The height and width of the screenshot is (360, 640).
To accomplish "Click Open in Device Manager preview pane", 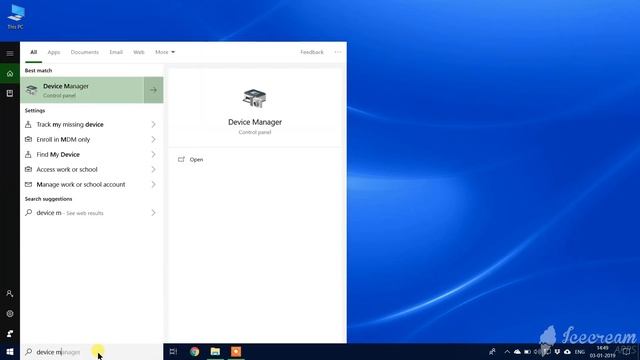I will point(196,160).
